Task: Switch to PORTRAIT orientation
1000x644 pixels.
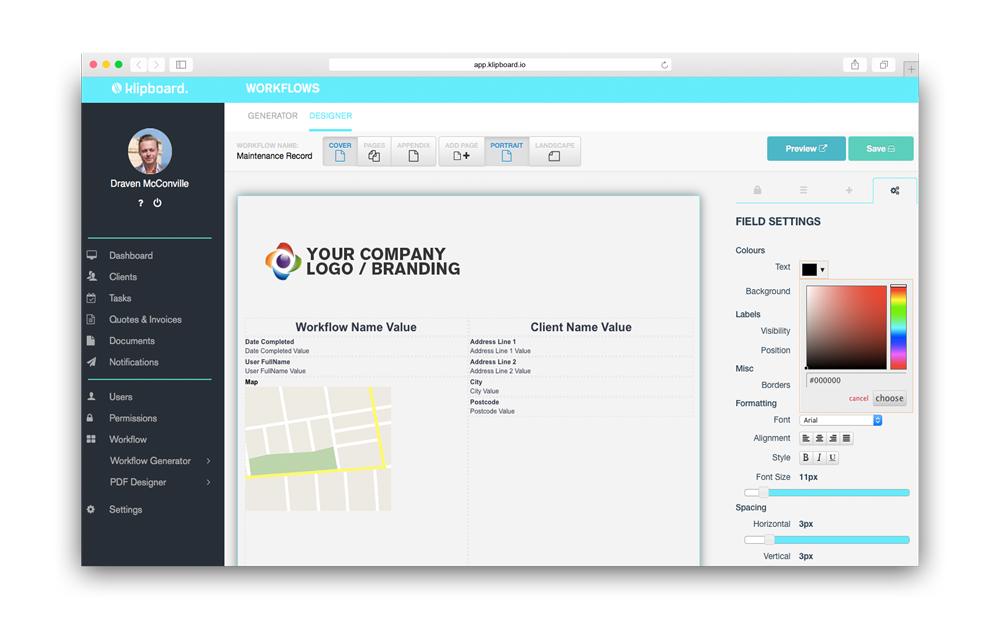Action: click(507, 150)
